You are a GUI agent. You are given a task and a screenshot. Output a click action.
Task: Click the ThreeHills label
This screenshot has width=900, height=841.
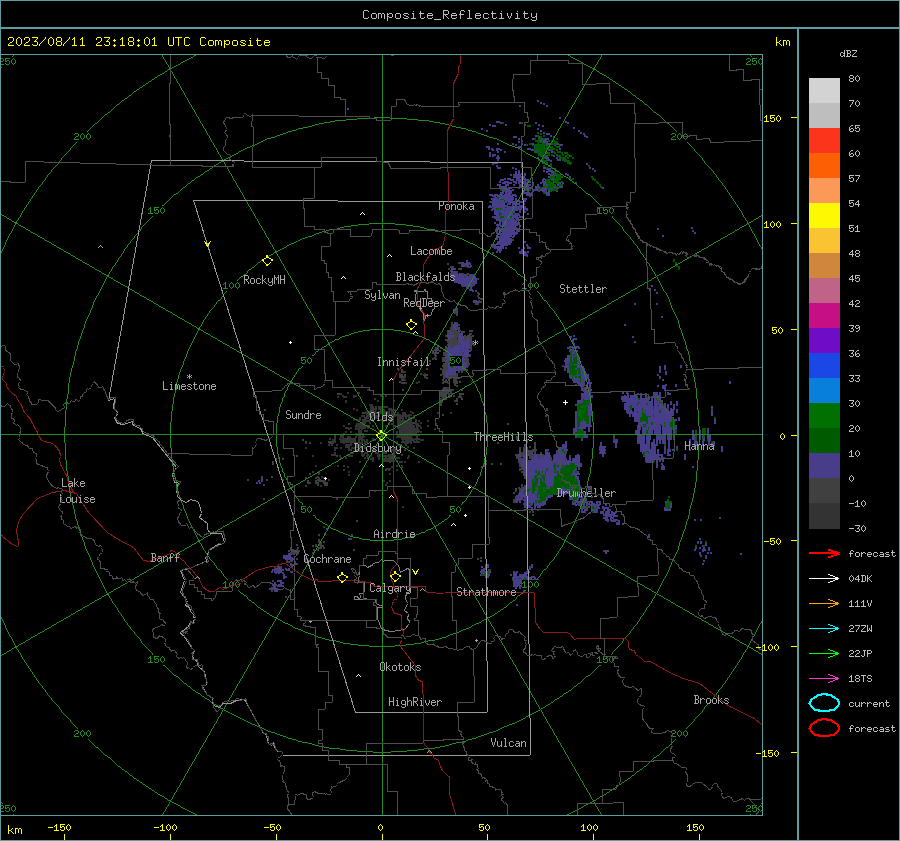point(503,437)
